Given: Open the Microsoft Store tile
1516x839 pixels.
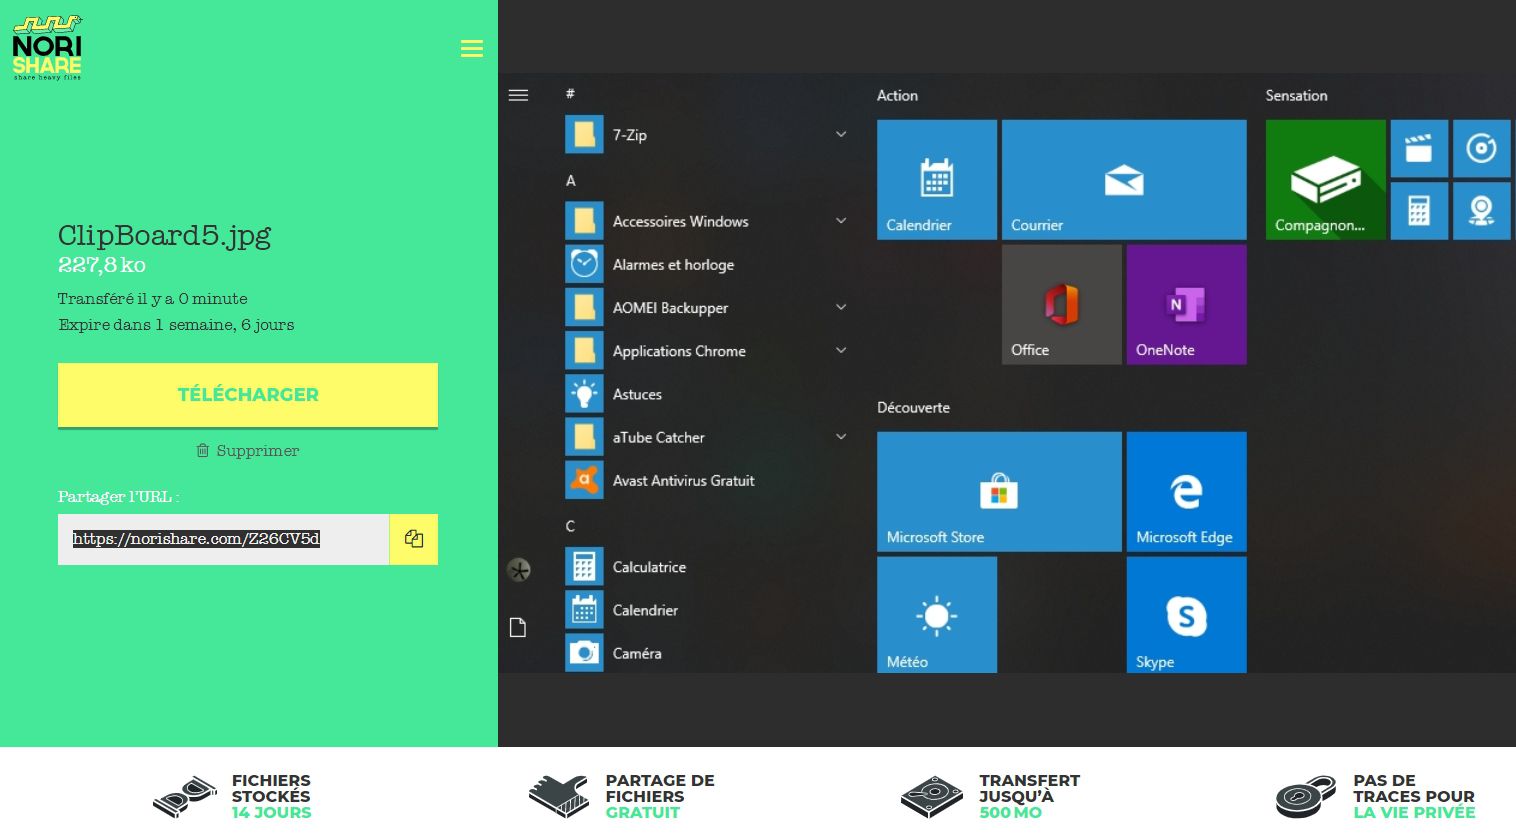Looking at the screenshot, I should tap(999, 492).
